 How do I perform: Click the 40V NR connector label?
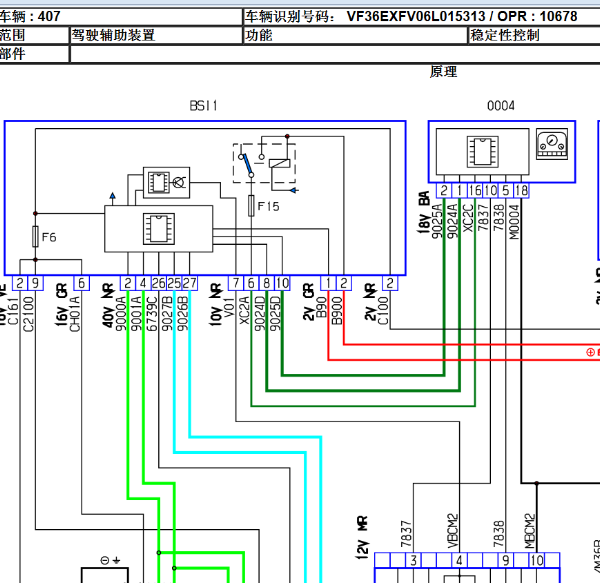coord(108,305)
